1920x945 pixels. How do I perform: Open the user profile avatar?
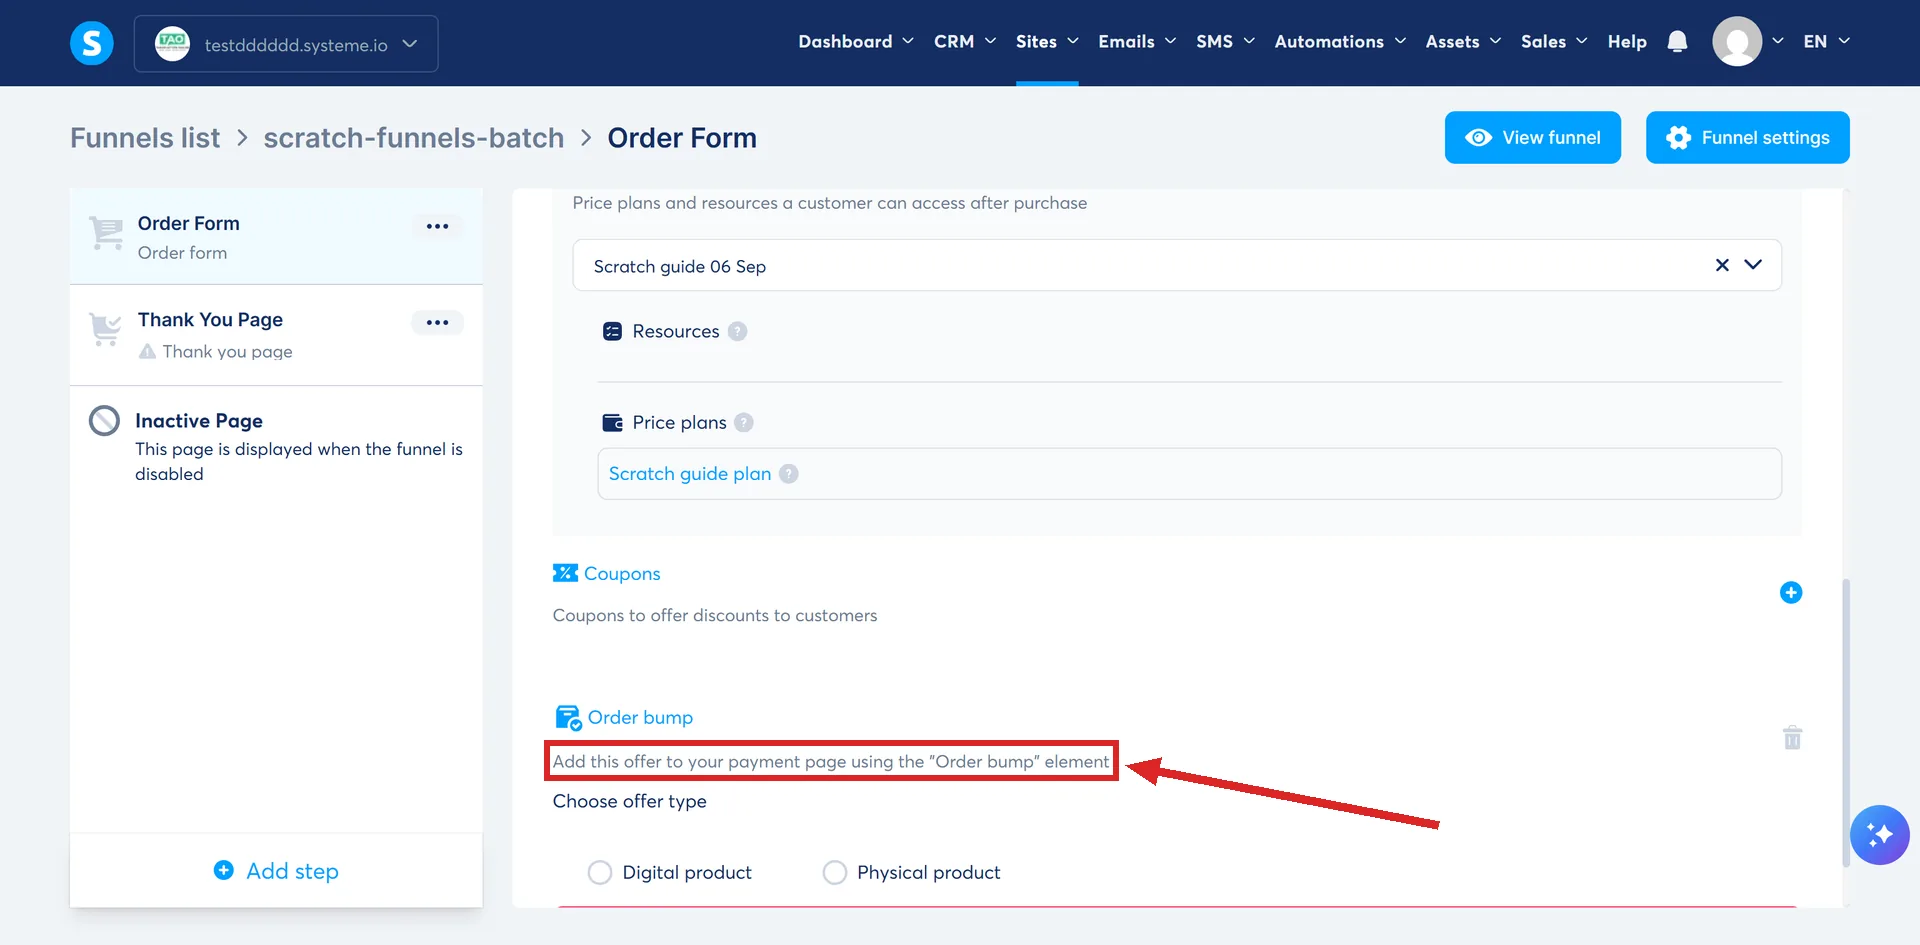click(1737, 41)
